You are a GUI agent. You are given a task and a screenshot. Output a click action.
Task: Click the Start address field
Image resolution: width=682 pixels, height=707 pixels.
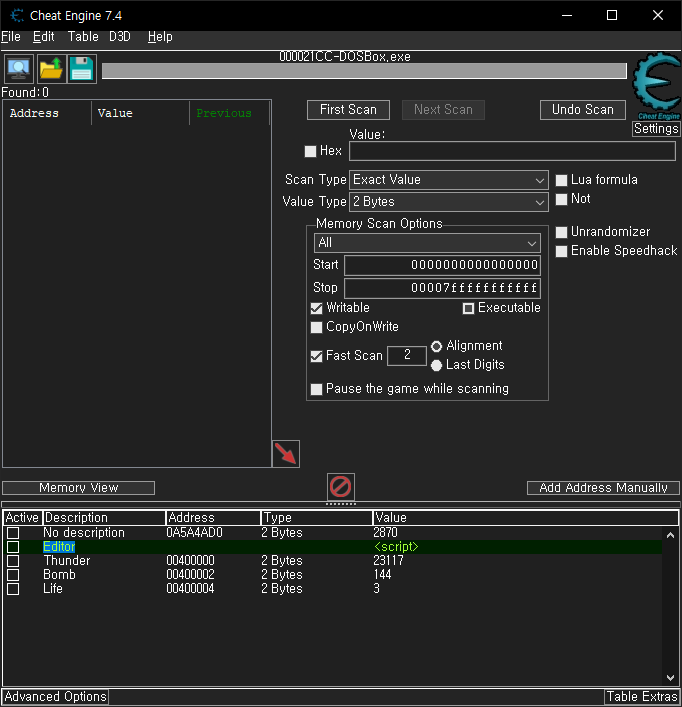coord(442,265)
